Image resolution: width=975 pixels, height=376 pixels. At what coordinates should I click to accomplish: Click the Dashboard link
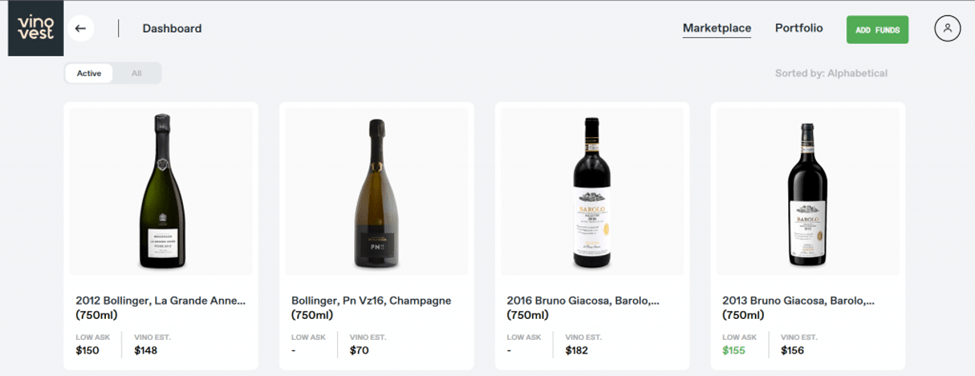172,29
